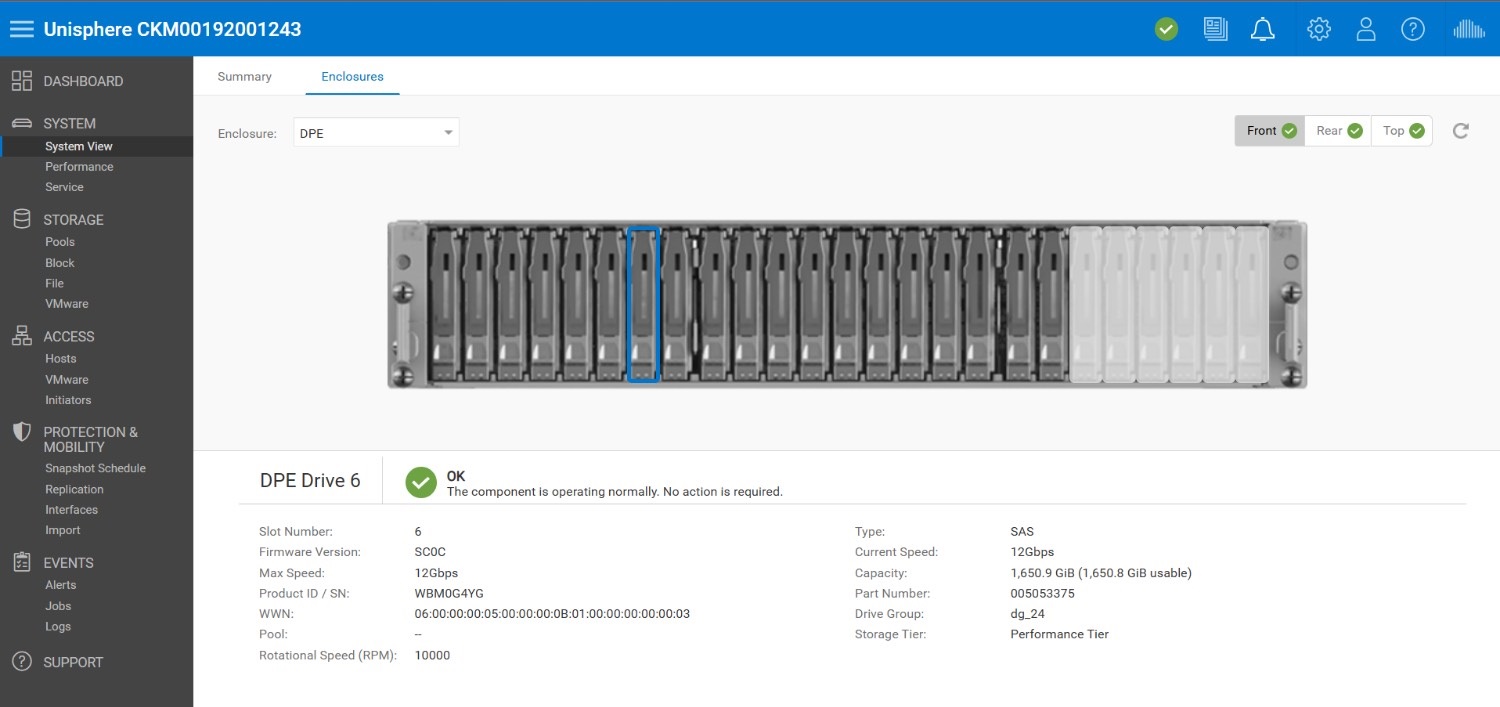The height and width of the screenshot is (707, 1500).
Task: Switch to Front enclosure view
Action: point(1270,131)
